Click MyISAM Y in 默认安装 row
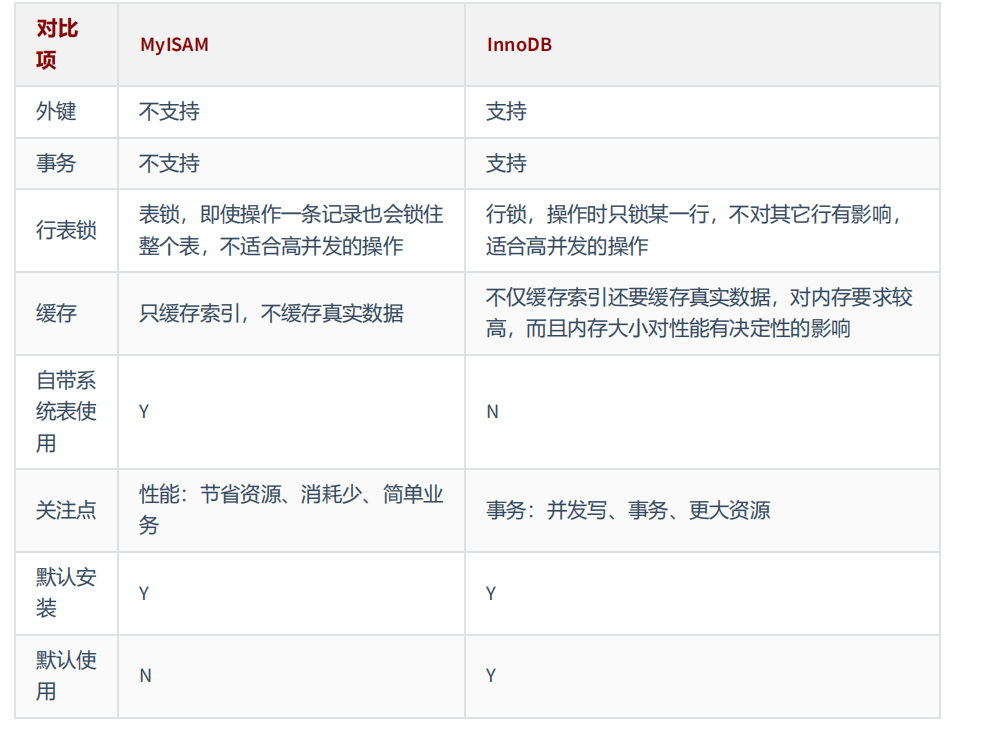The width and height of the screenshot is (987, 731). point(144,593)
